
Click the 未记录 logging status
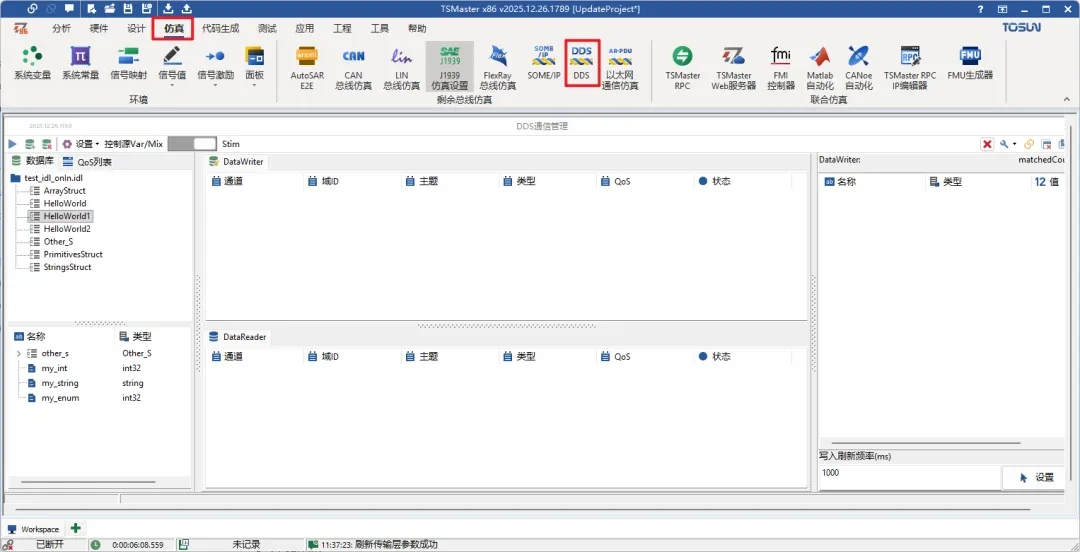click(x=246, y=544)
